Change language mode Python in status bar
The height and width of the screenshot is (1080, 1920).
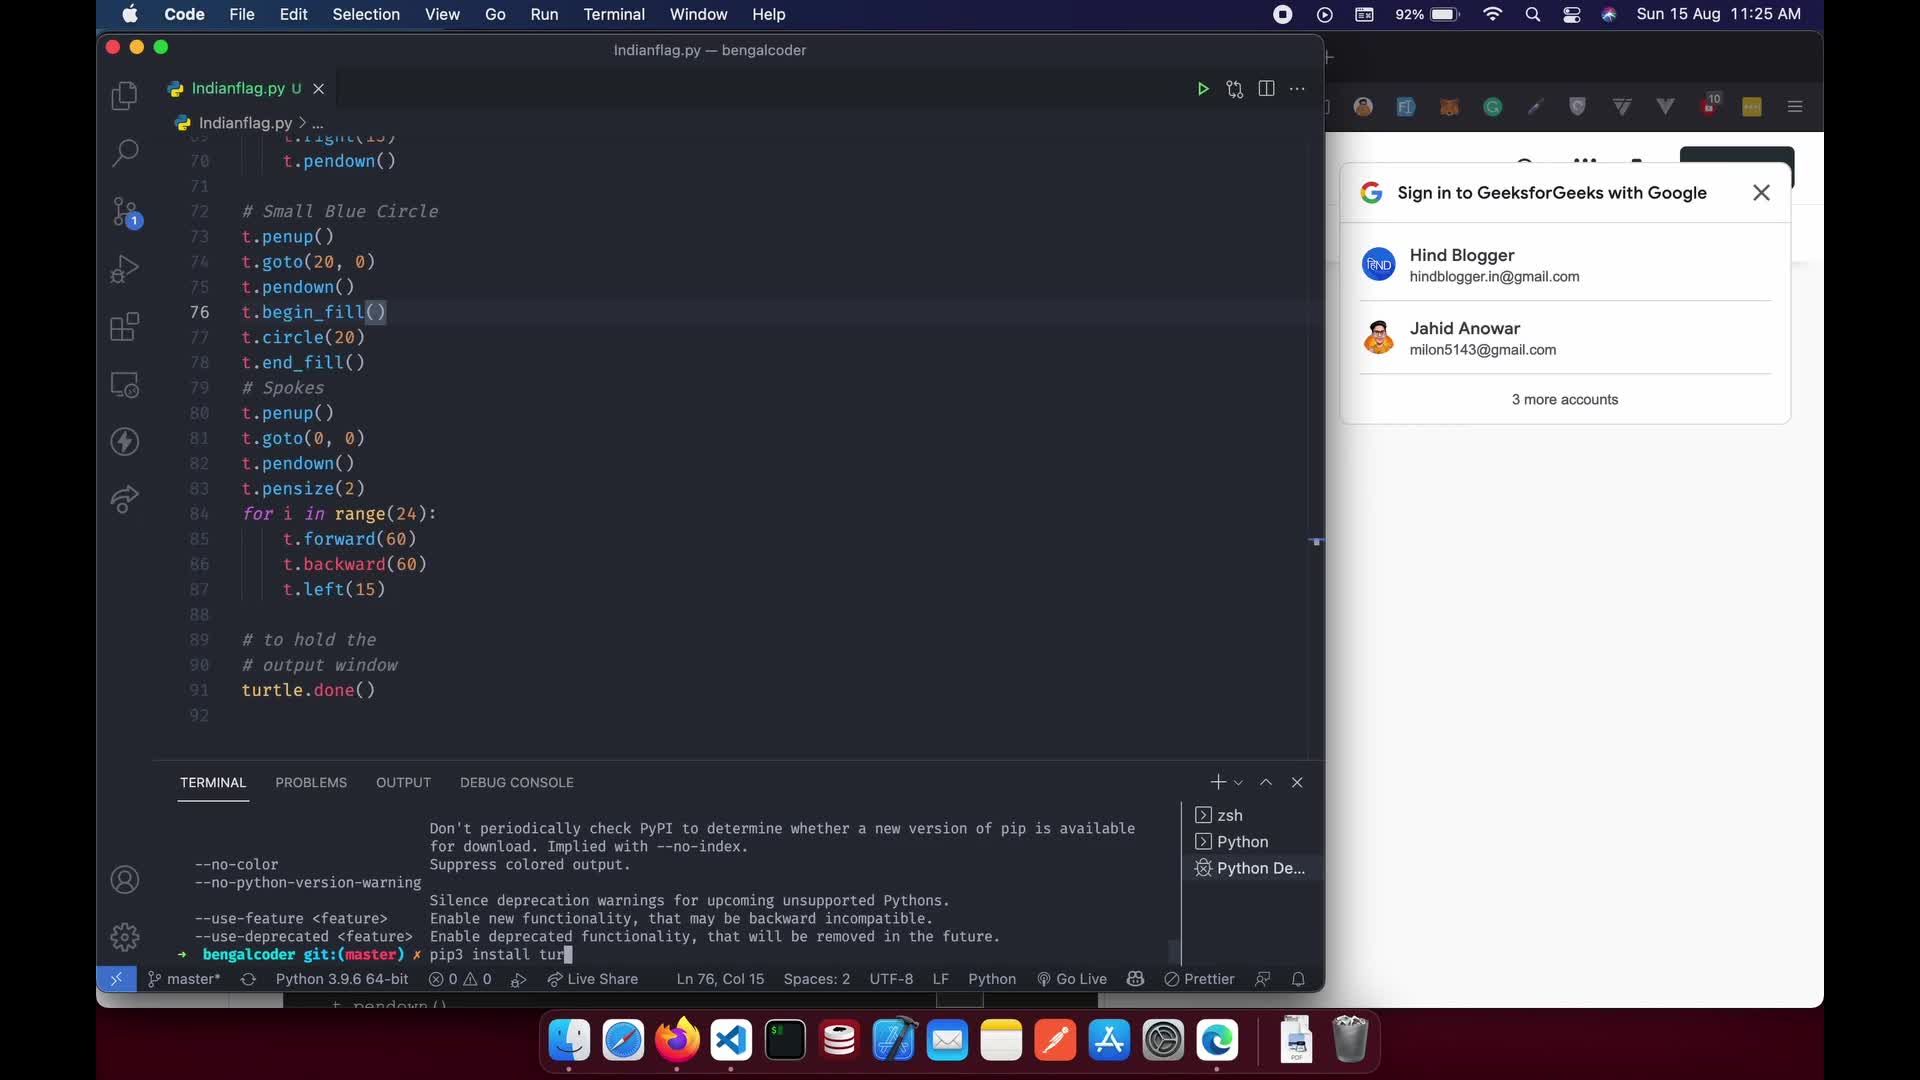pyautogui.click(x=992, y=979)
